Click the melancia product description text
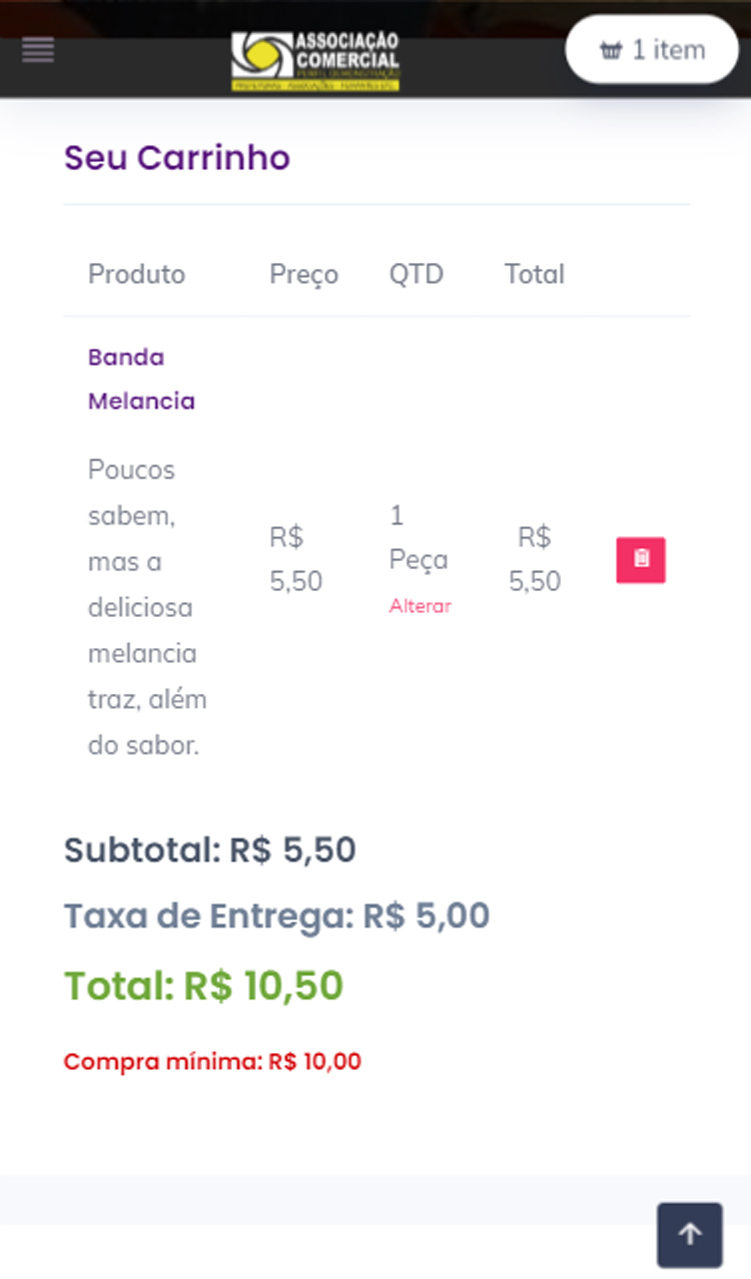Screen dimensions: 751x1279 pos(147,607)
